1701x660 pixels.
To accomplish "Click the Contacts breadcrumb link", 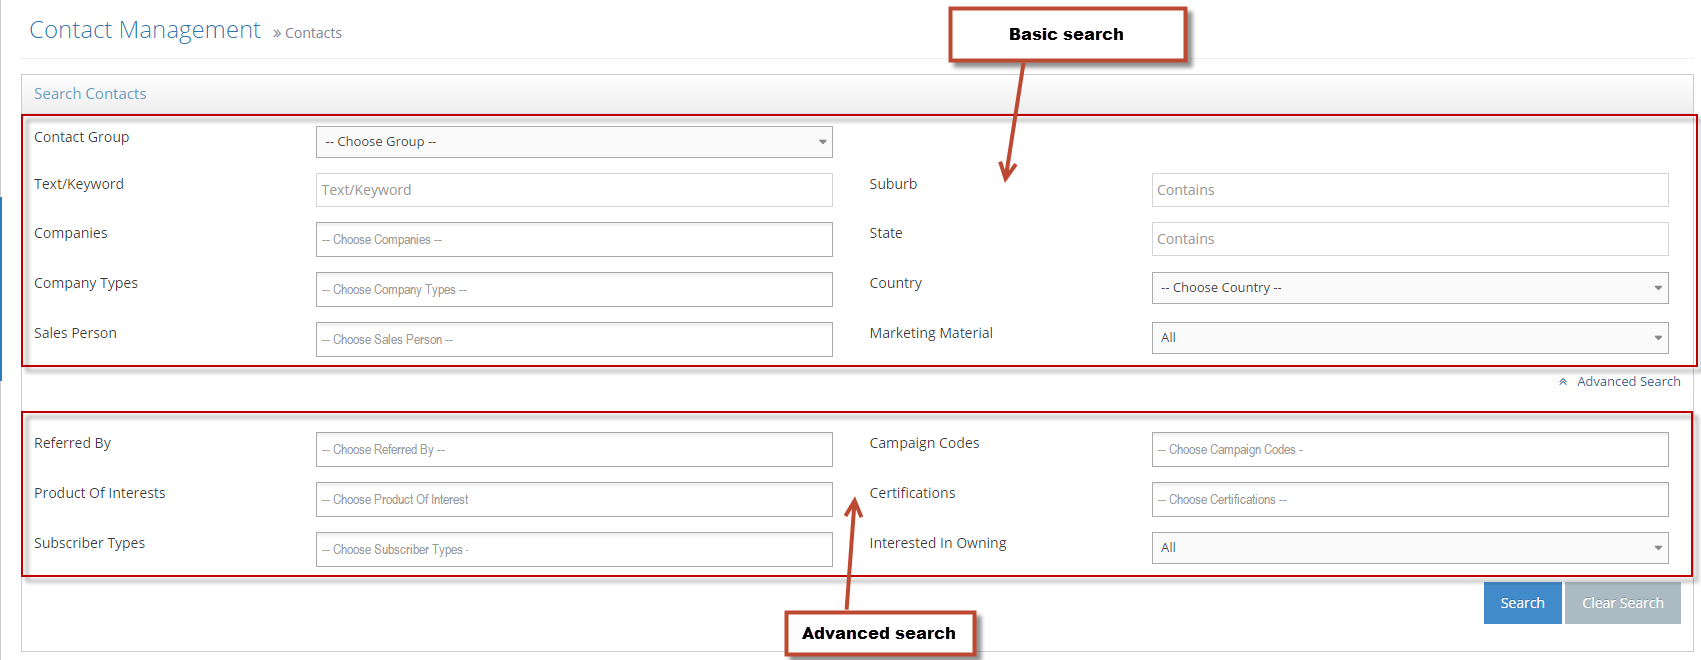I will [313, 33].
